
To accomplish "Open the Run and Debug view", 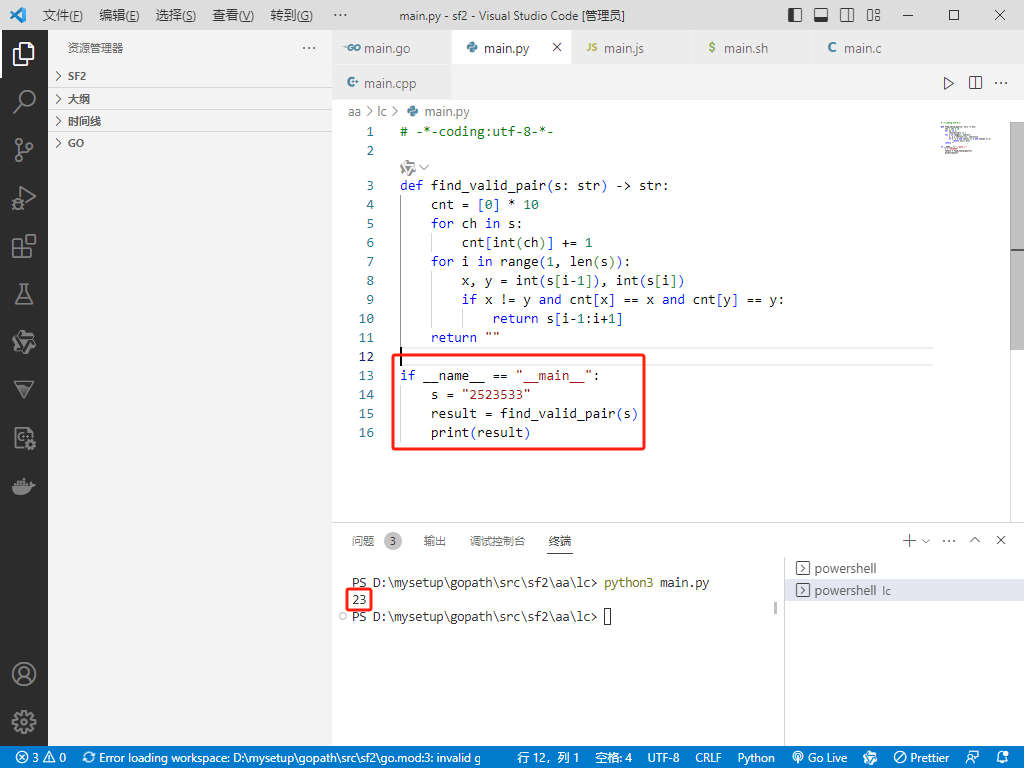I will (24, 198).
